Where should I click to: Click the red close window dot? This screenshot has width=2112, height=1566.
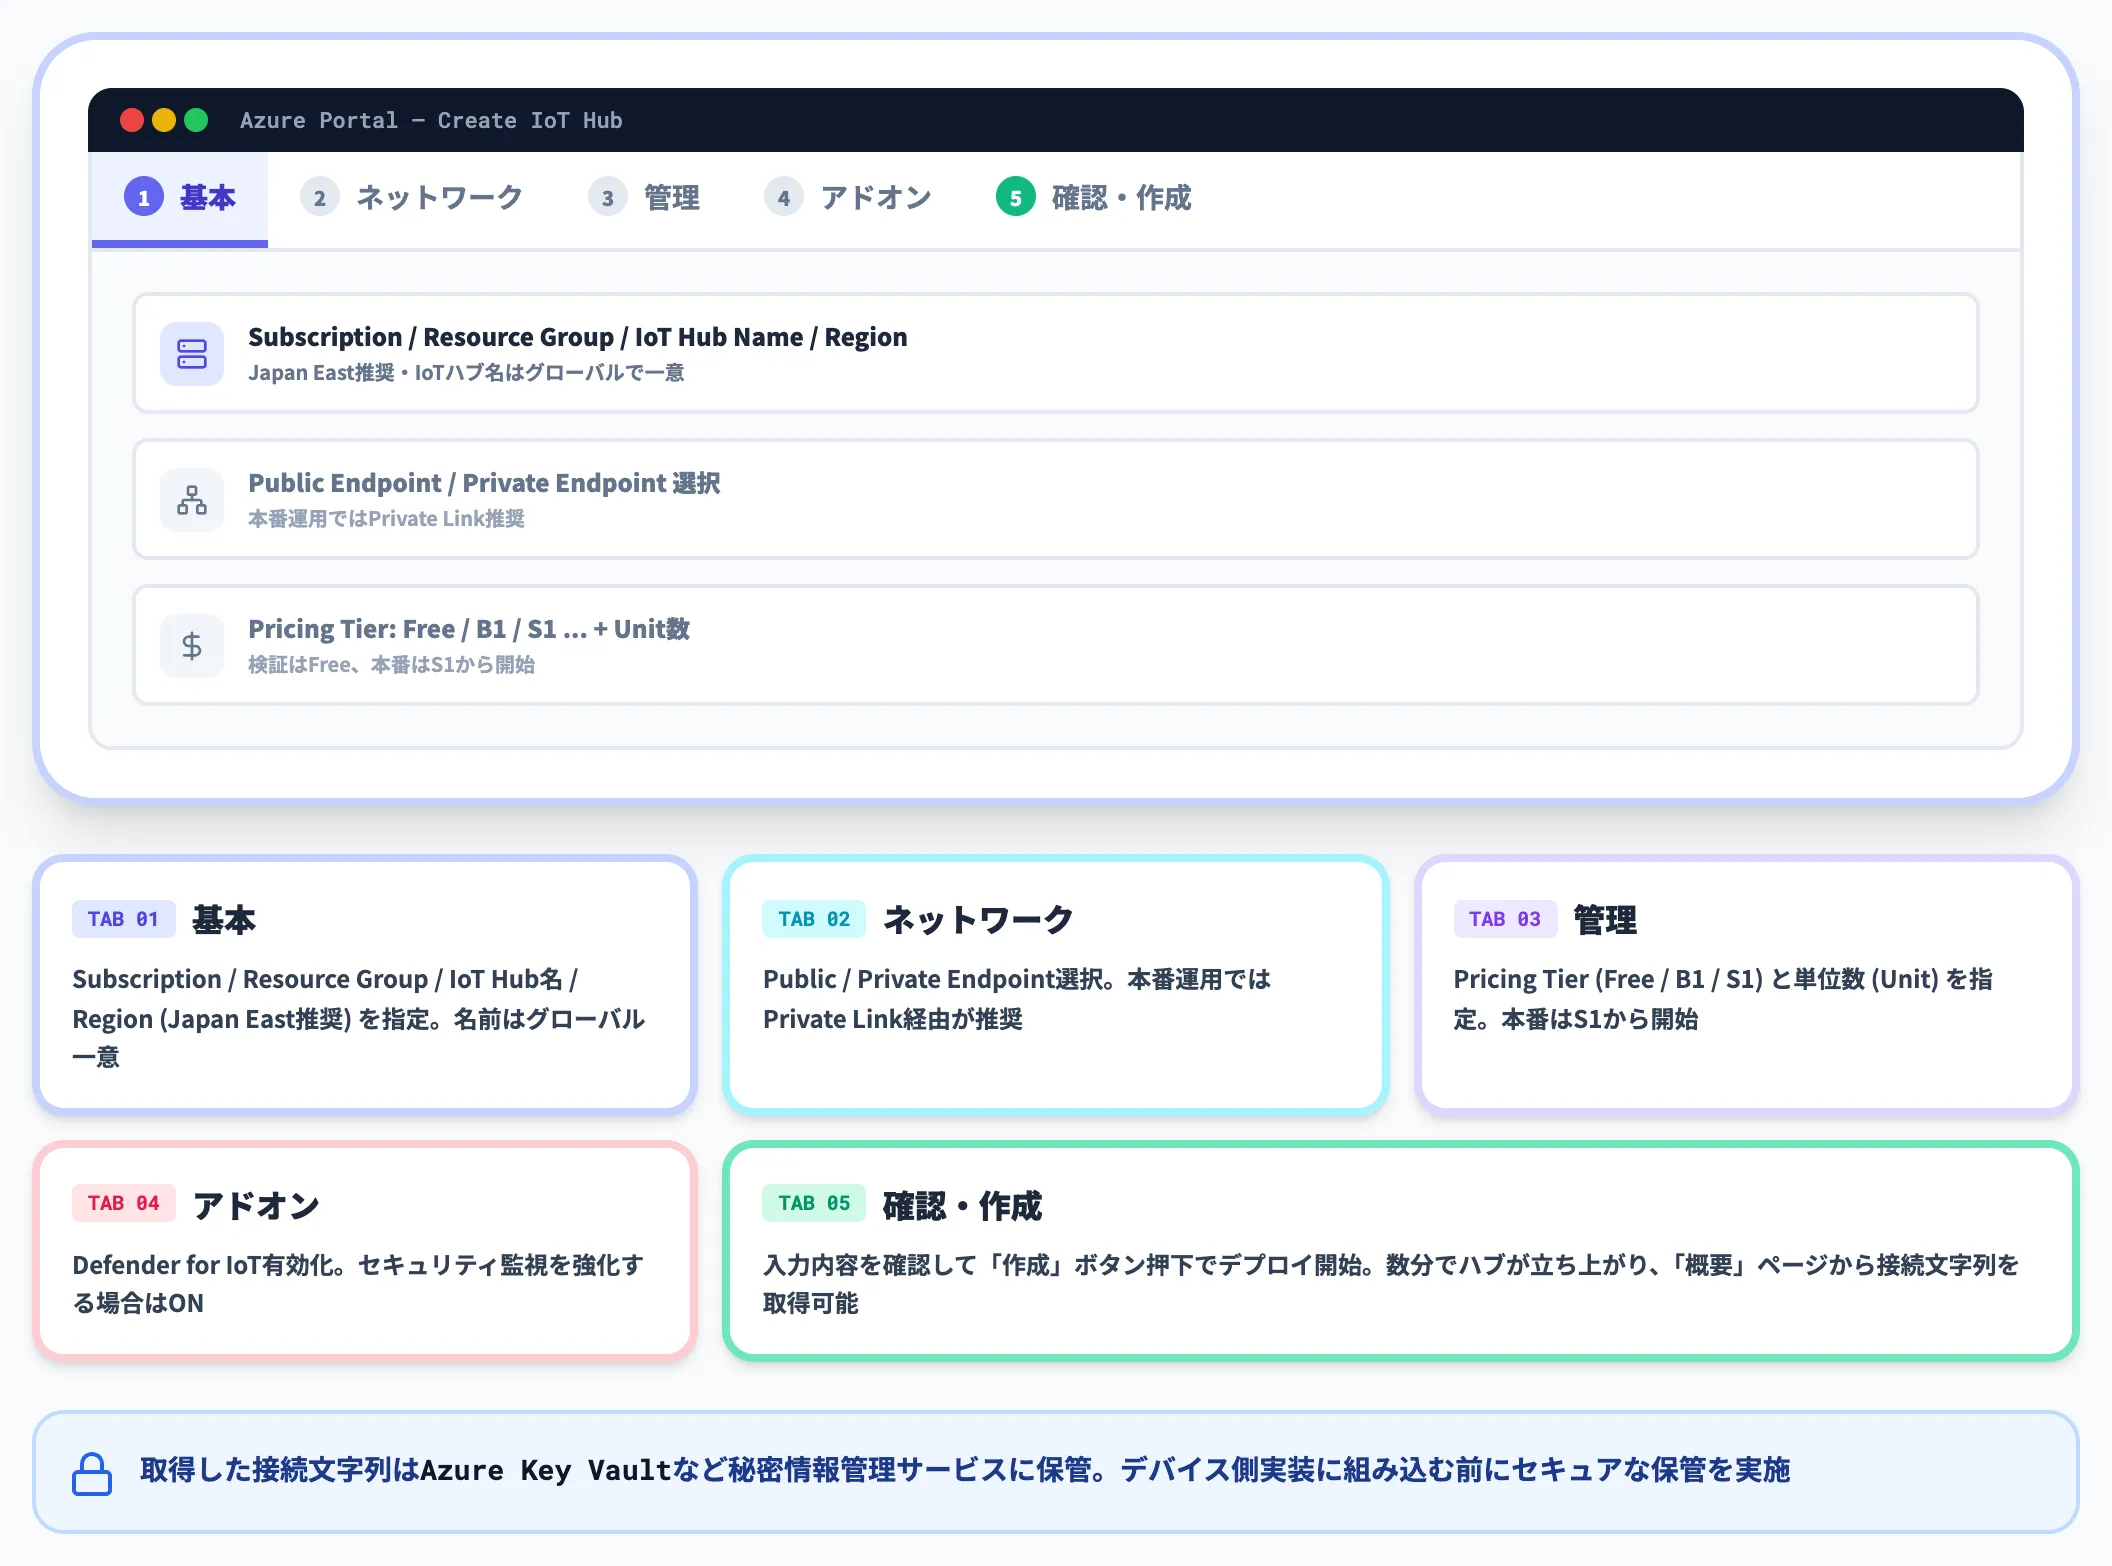(x=132, y=120)
